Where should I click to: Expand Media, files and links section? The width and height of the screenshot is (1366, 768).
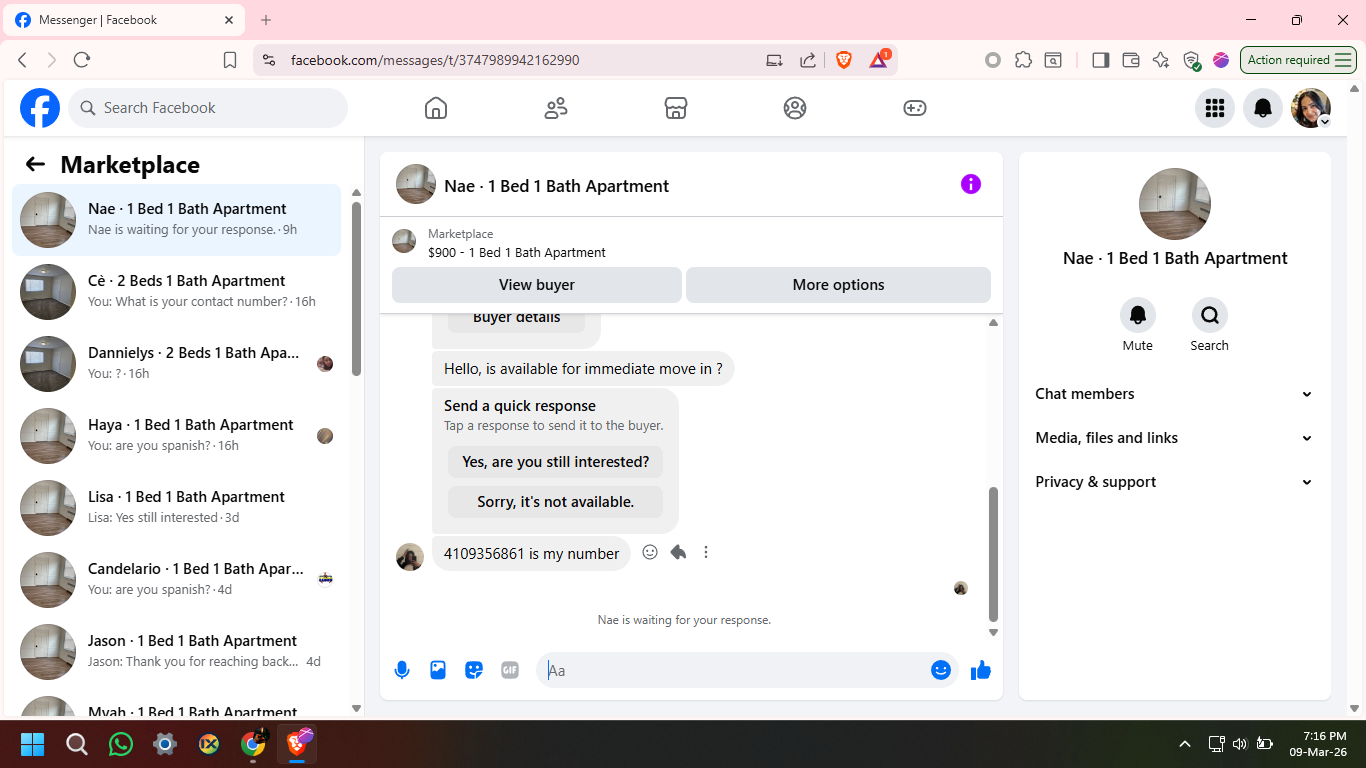click(1174, 438)
